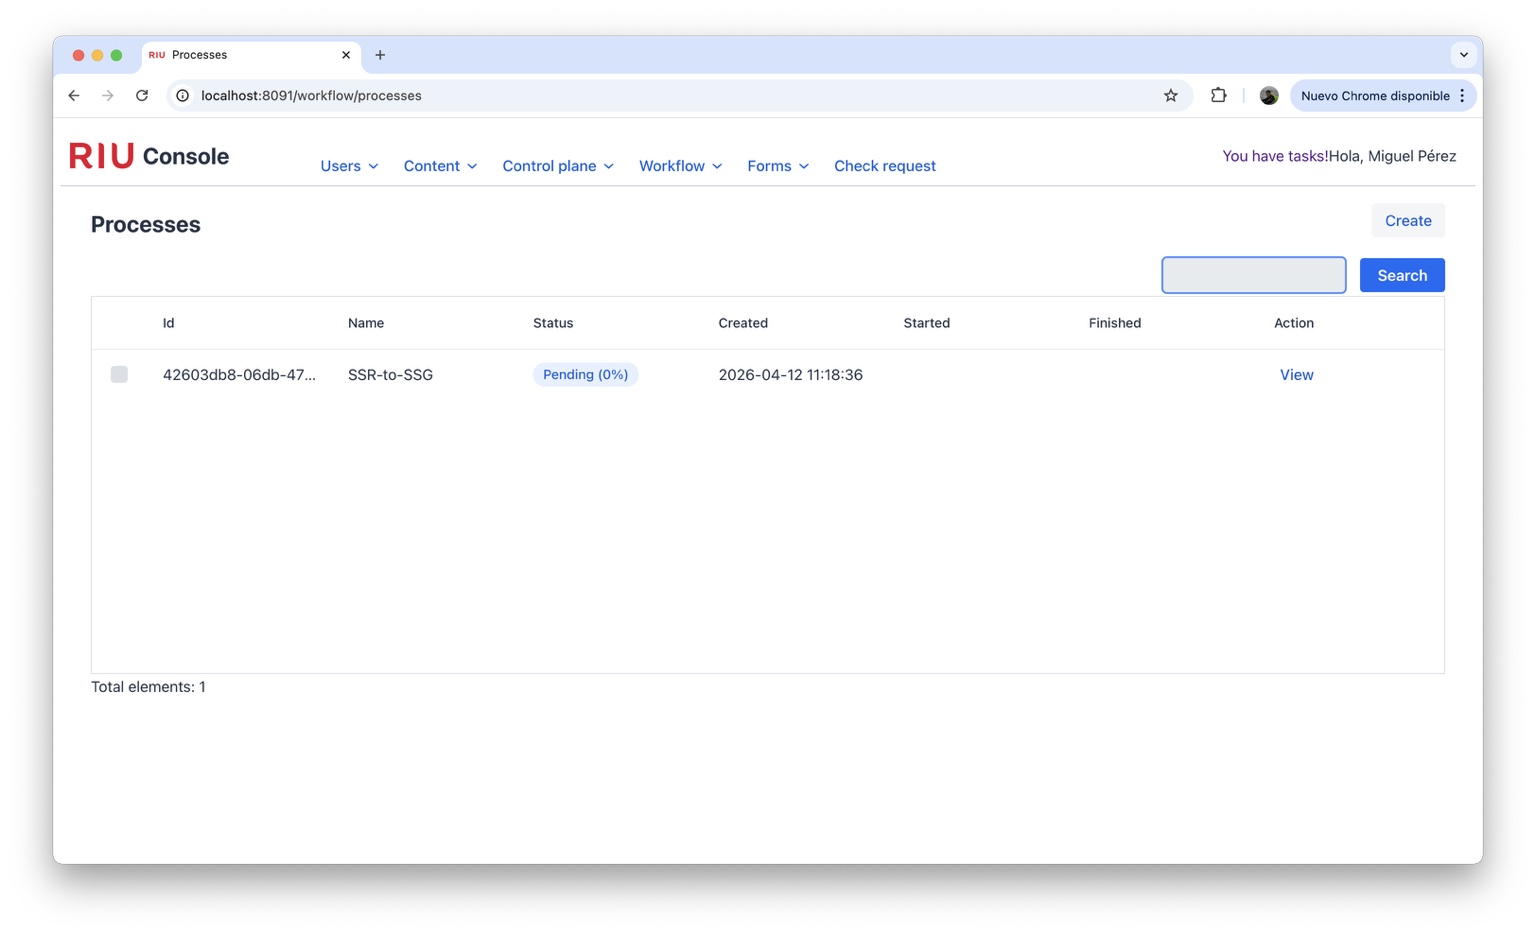The width and height of the screenshot is (1536, 934).
Task: Open the Chrome profile avatar
Action: tap(1268, 96)
